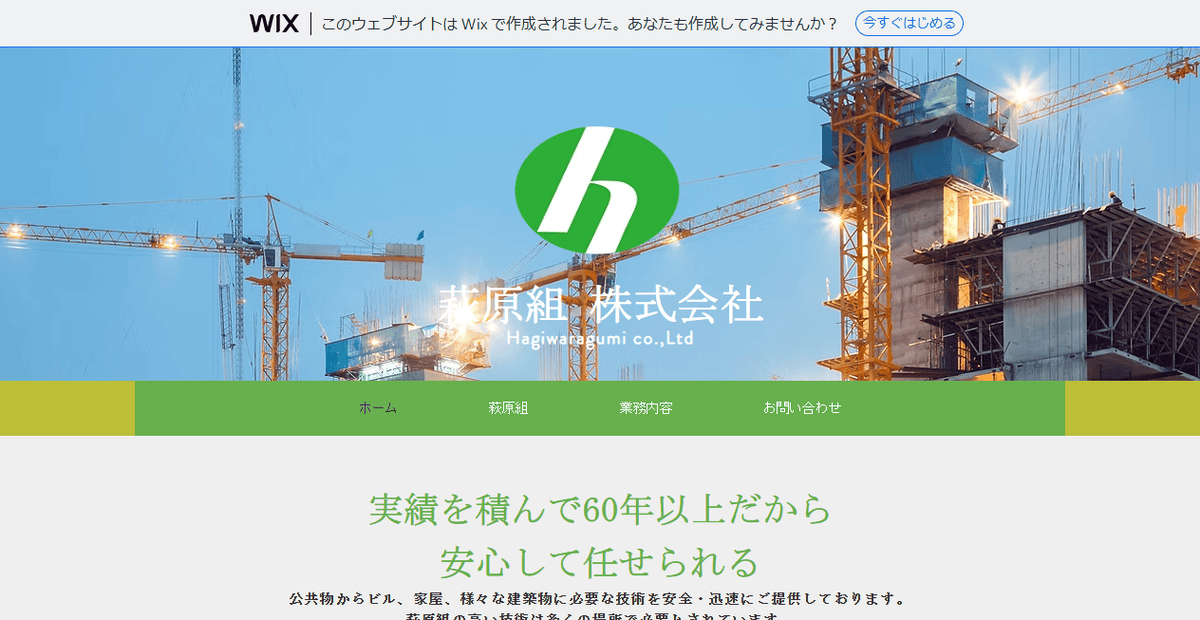Navigate to the 萩原組 page

point(508,408)
